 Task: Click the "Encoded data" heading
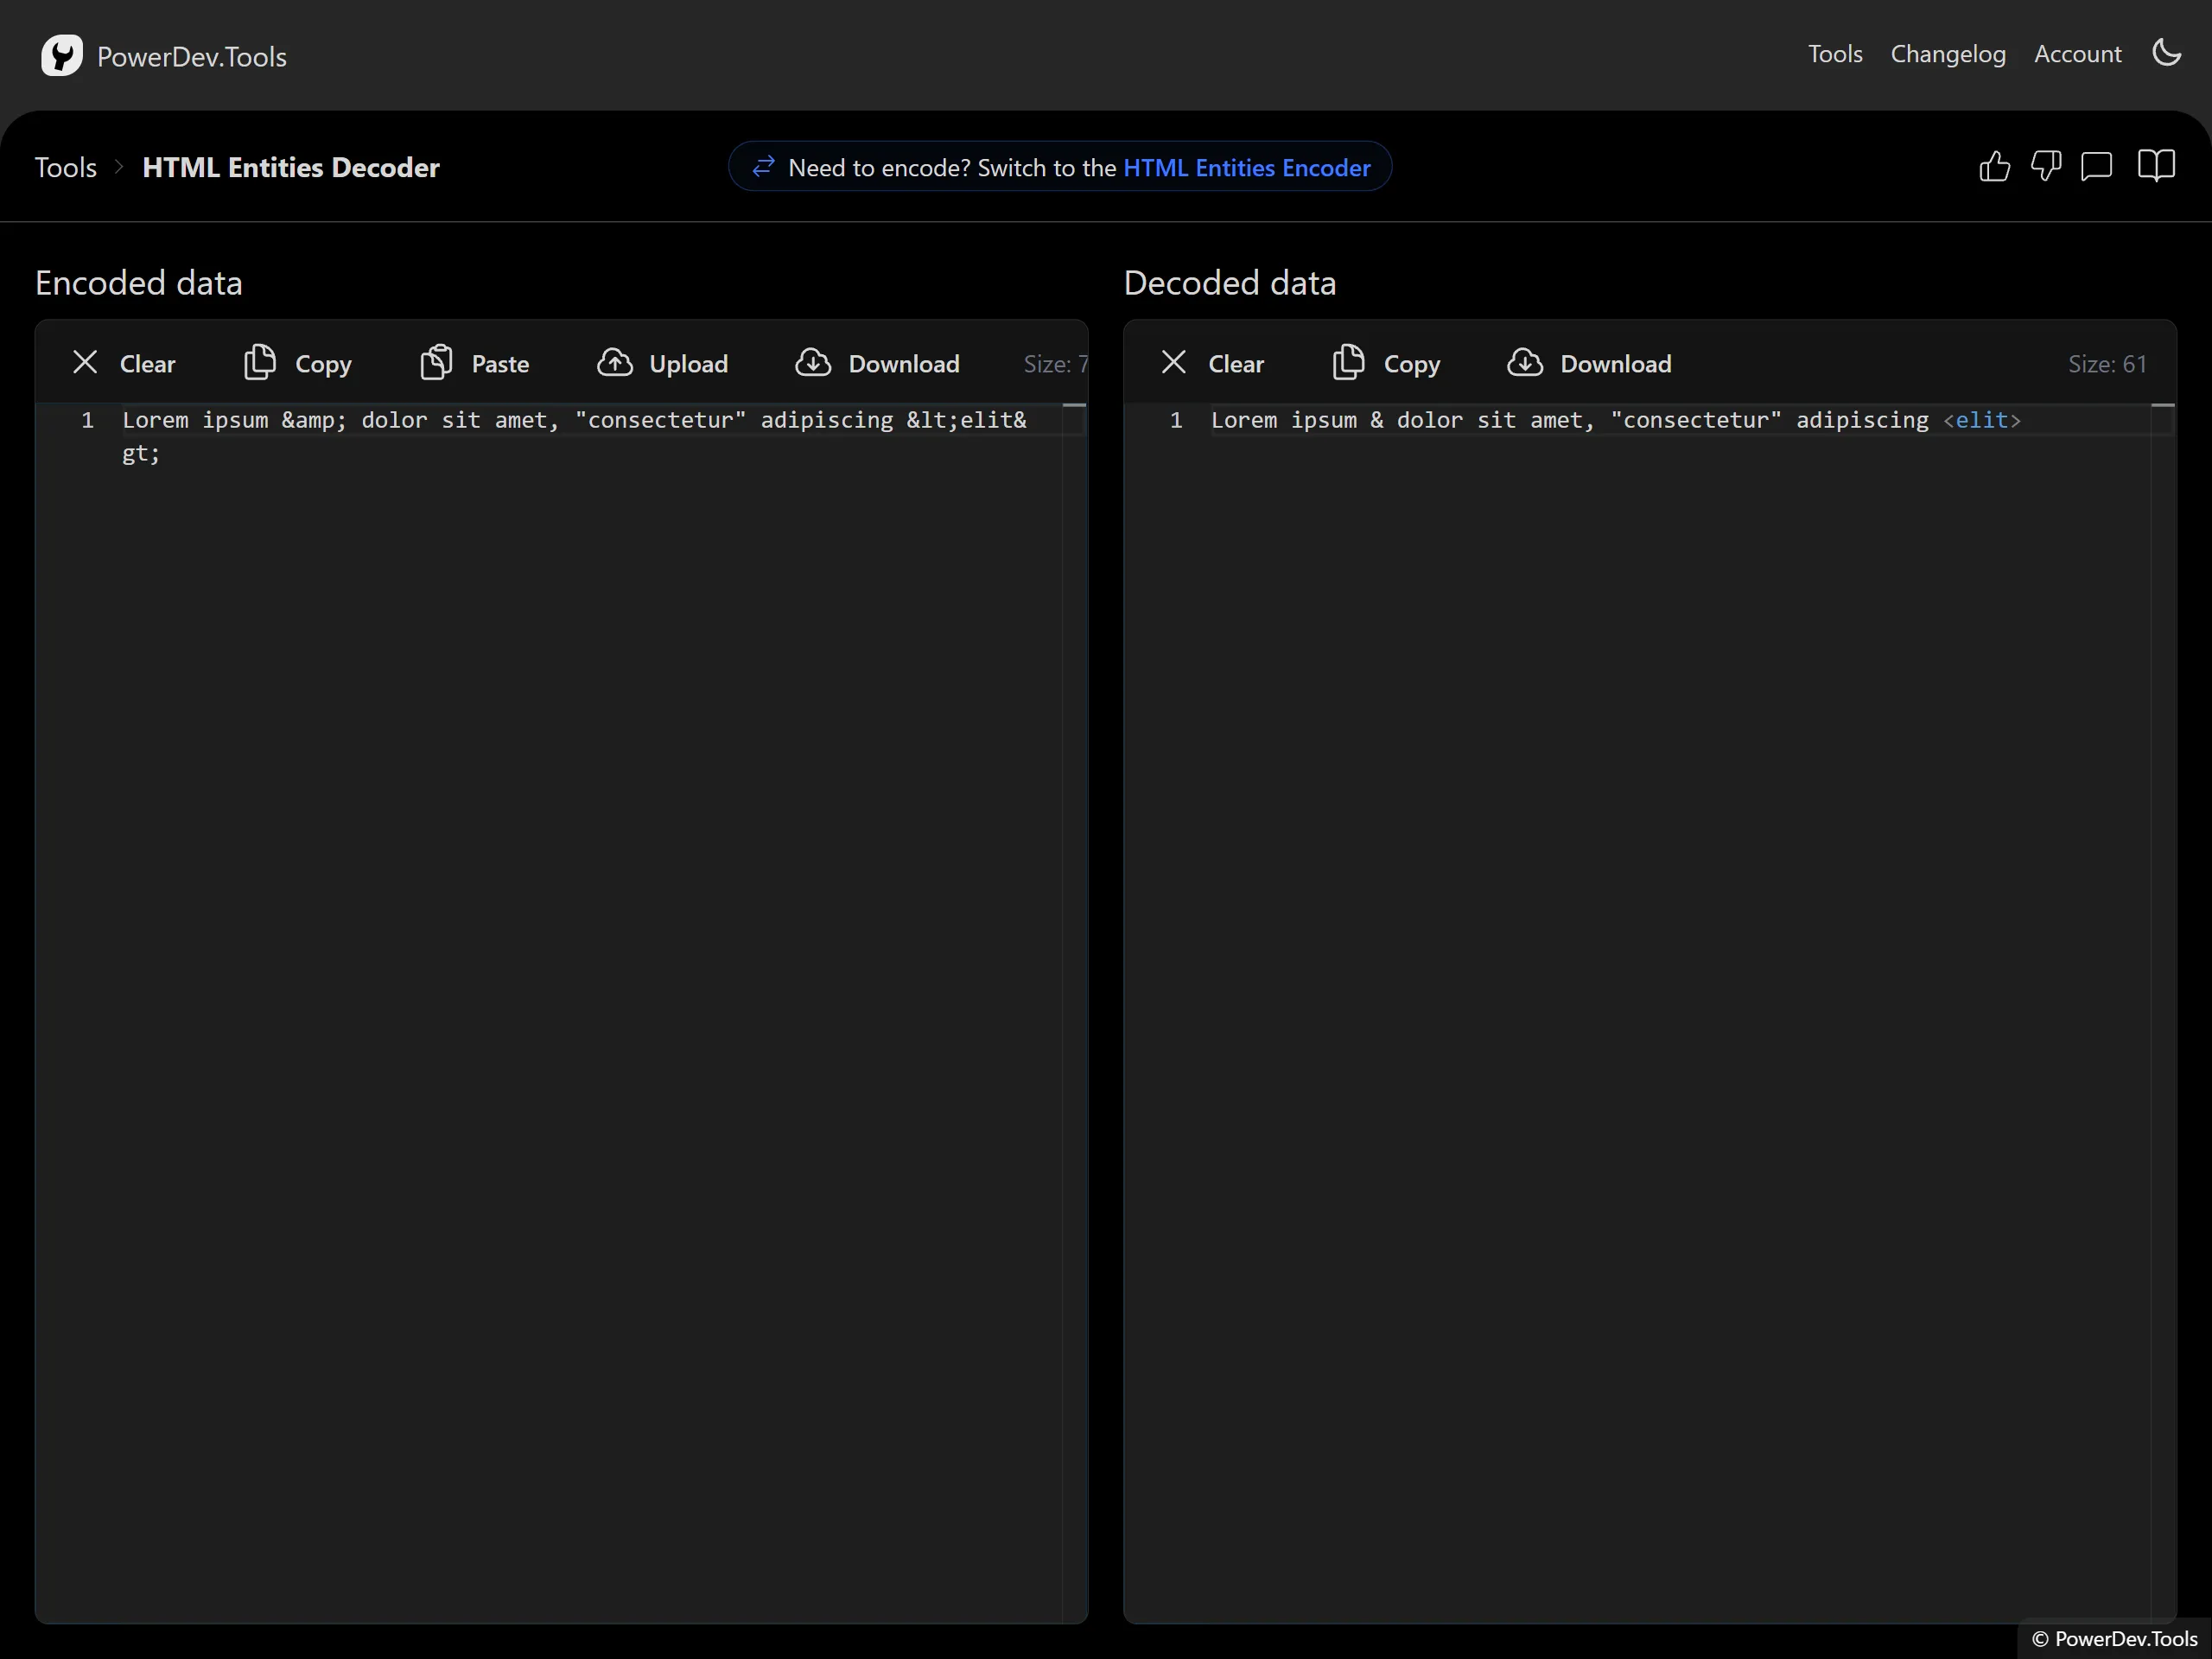(x=139, y=283)
